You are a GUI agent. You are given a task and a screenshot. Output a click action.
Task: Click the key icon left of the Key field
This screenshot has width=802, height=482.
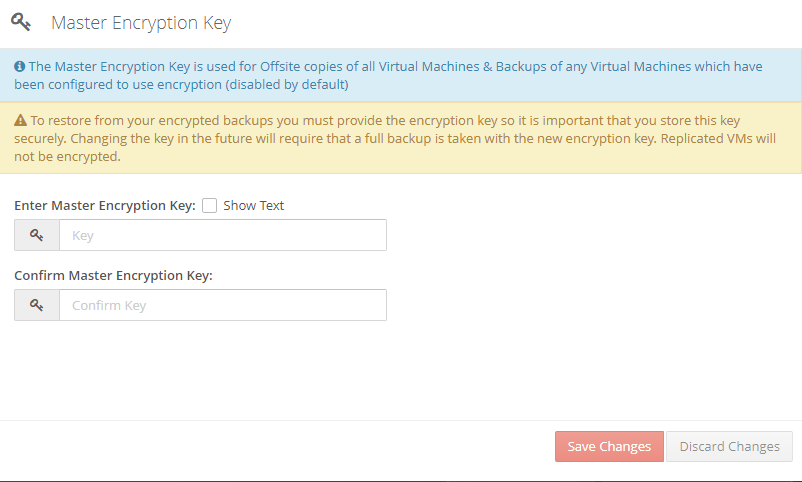37,235
